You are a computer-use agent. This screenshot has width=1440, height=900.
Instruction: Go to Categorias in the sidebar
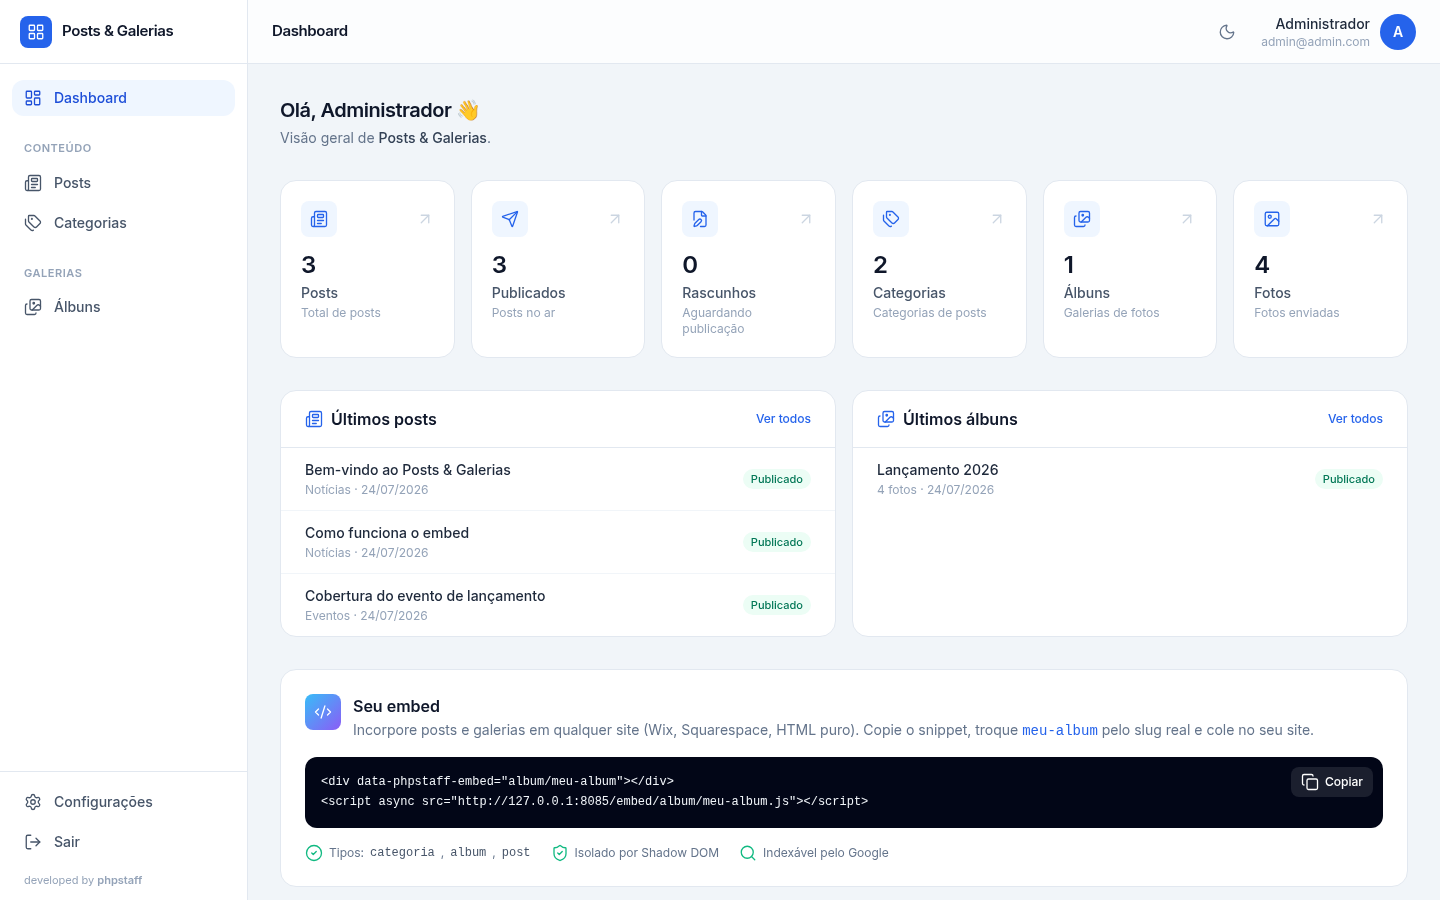123,223
